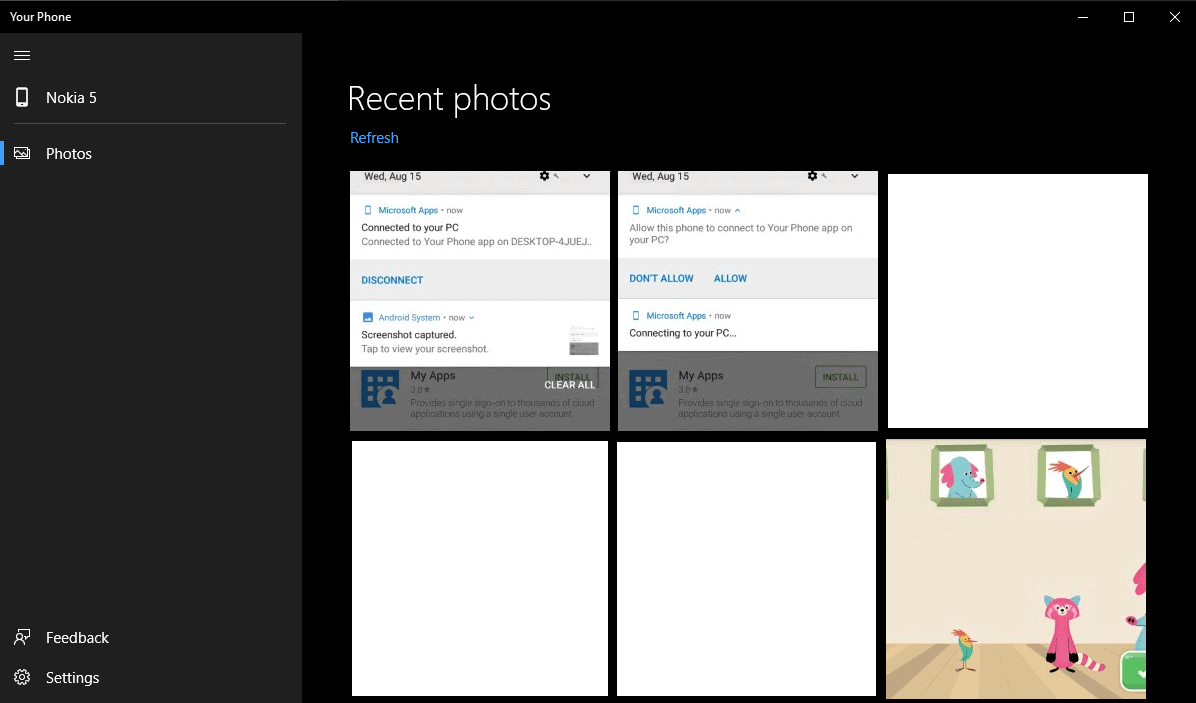Open the cartoon animals photo
The image size is (1196, 703).
pos(1016,568)
